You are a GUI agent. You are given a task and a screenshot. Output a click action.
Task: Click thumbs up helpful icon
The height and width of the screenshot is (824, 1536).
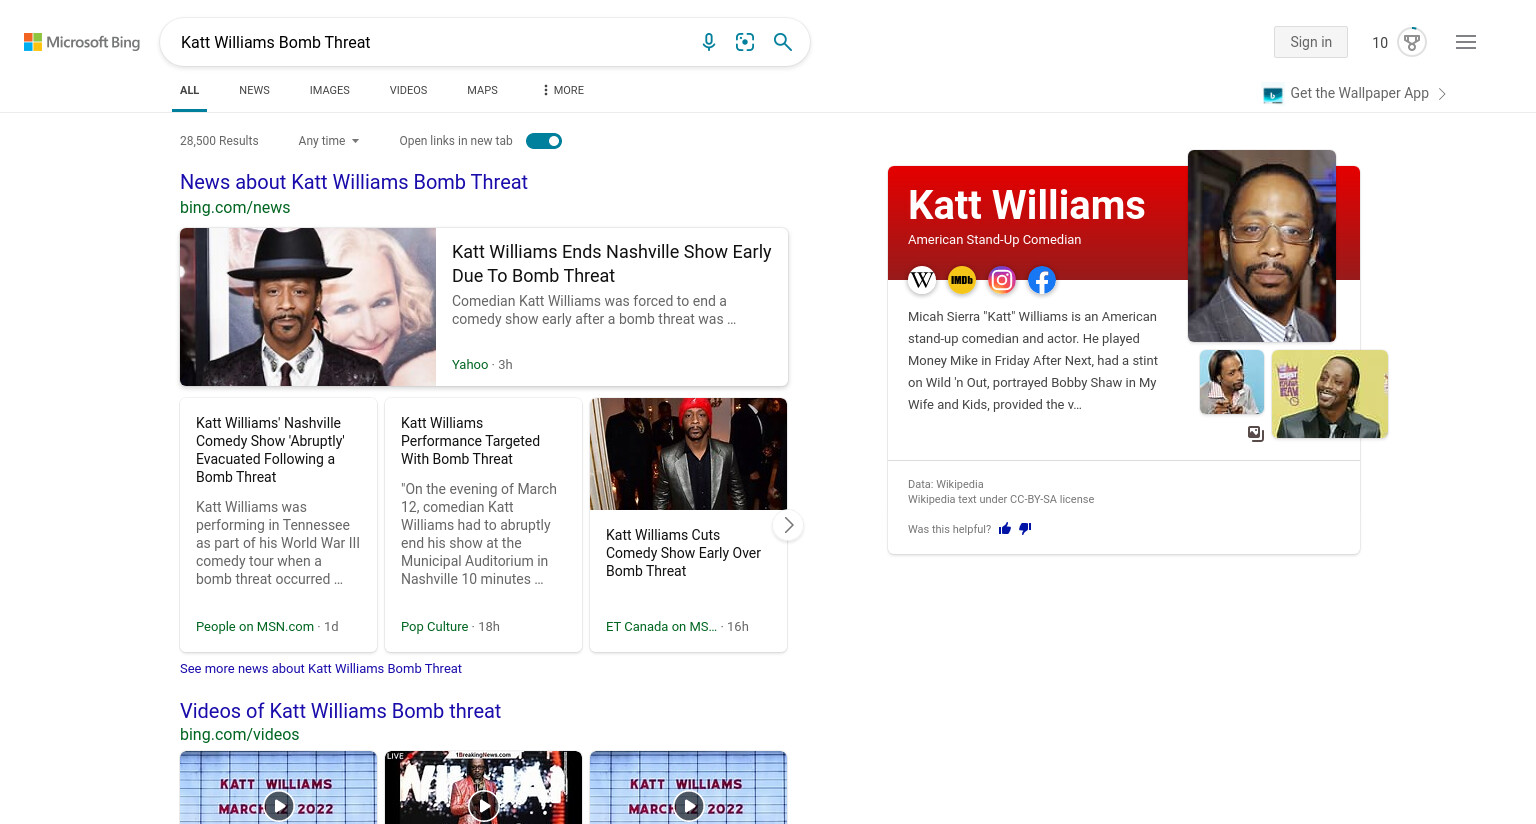1005,529
